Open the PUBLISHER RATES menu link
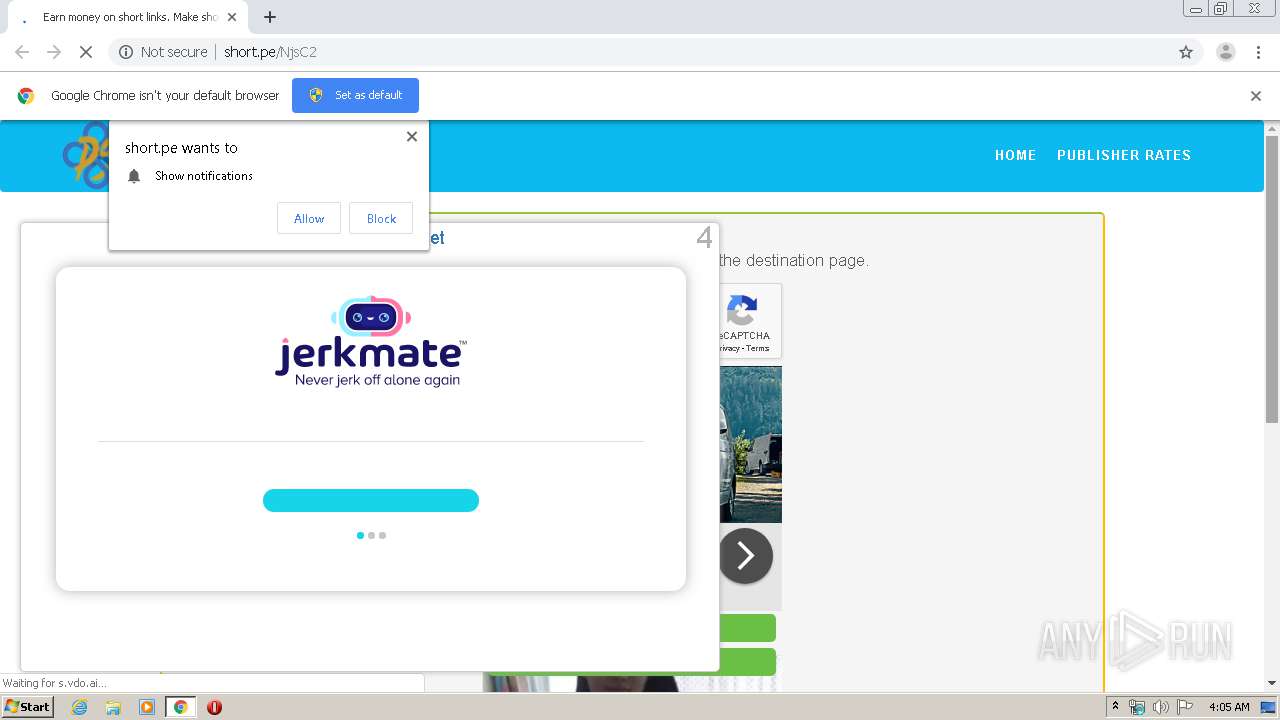Viewport: 1280px width, 720px height. [x=1123, y=155]
